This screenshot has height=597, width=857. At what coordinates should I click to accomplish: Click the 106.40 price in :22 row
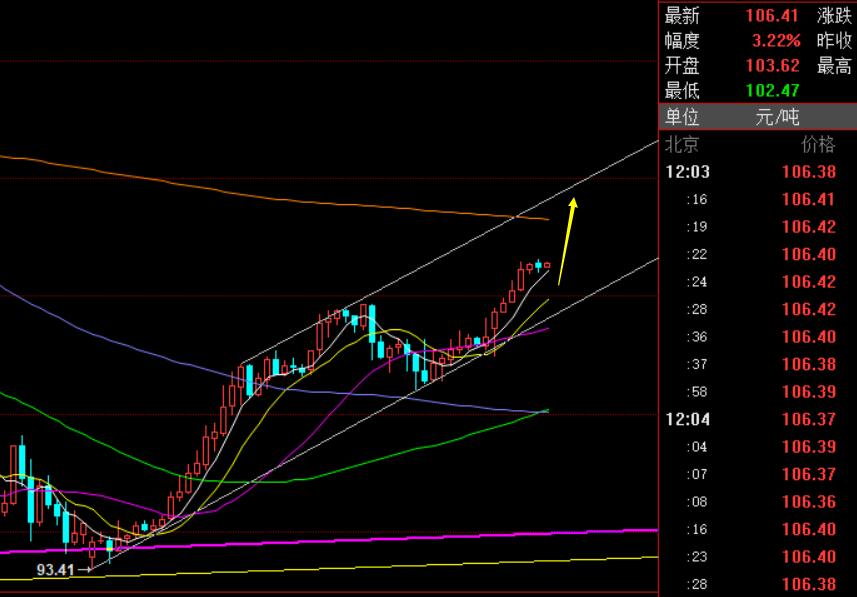(809, 254)
